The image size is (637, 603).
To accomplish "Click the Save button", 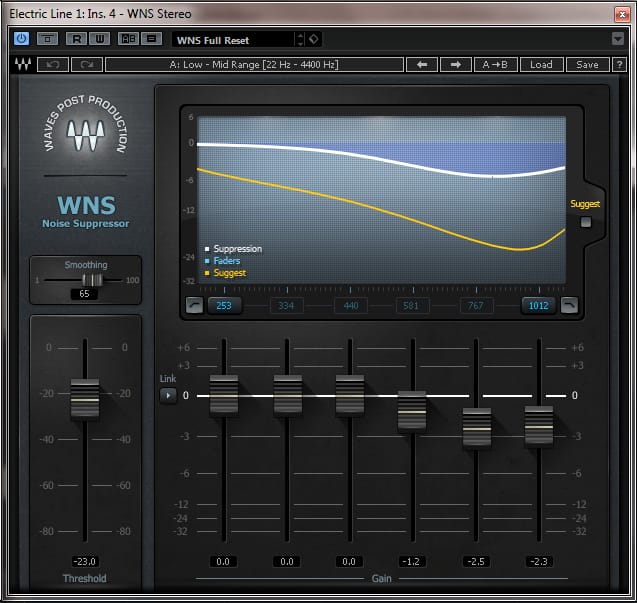I will click(587, 65).
